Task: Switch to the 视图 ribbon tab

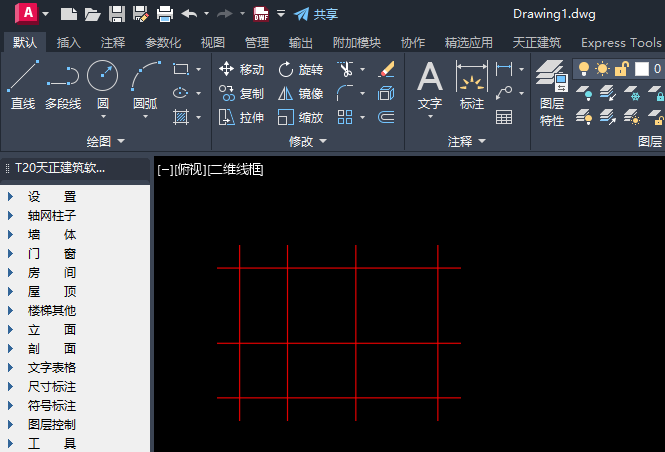Action: [x=212, y=42]
